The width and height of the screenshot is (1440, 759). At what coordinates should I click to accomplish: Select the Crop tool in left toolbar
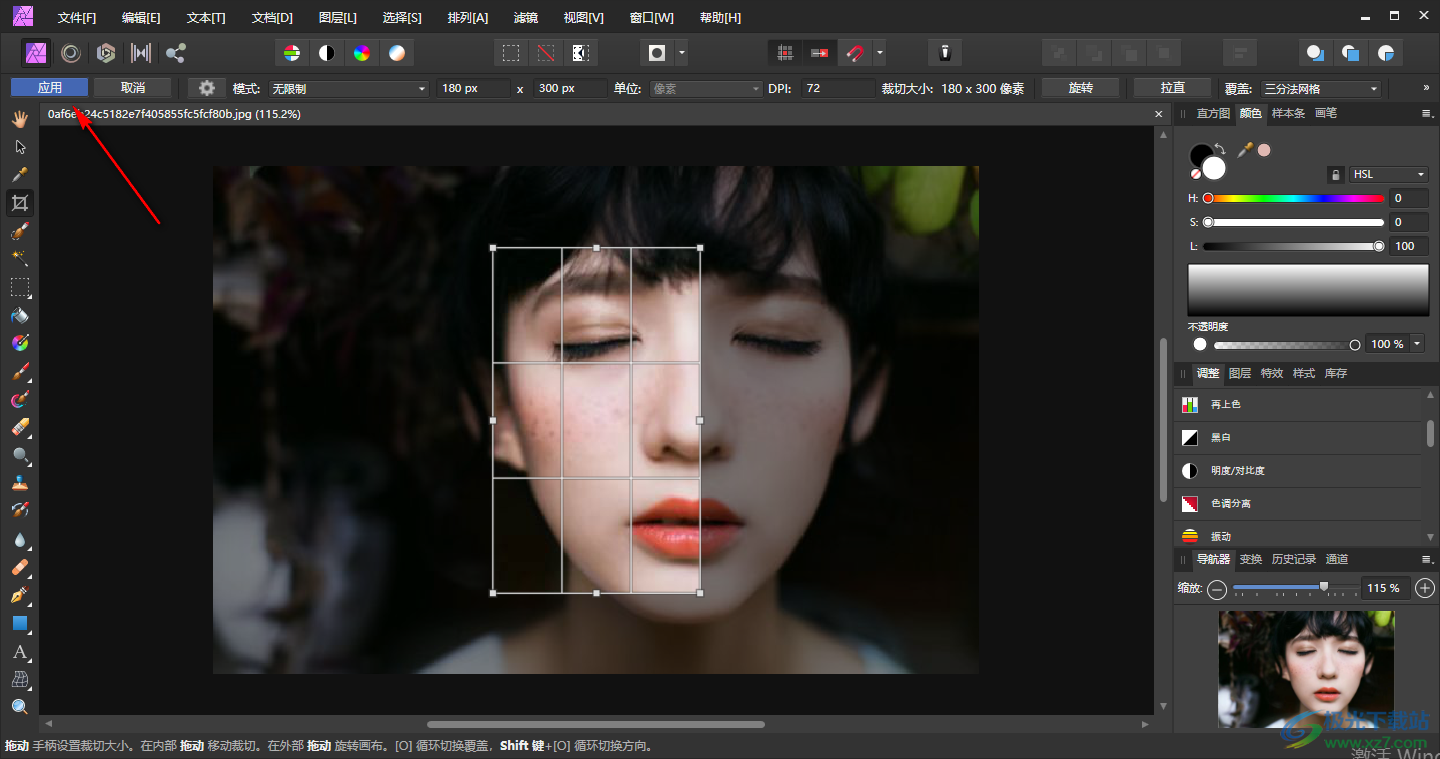point(19,203)
